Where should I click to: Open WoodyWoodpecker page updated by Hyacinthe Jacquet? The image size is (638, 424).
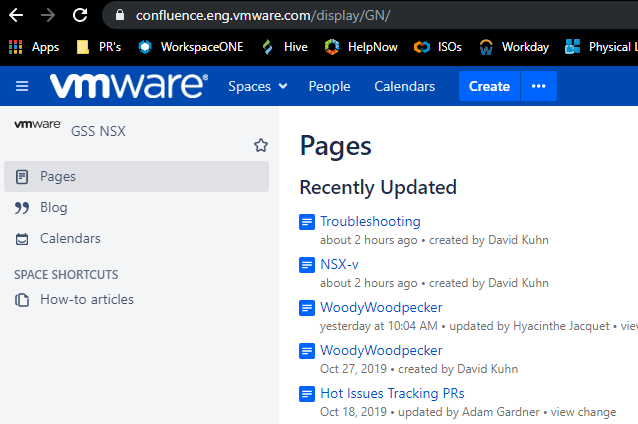[381, 307]
